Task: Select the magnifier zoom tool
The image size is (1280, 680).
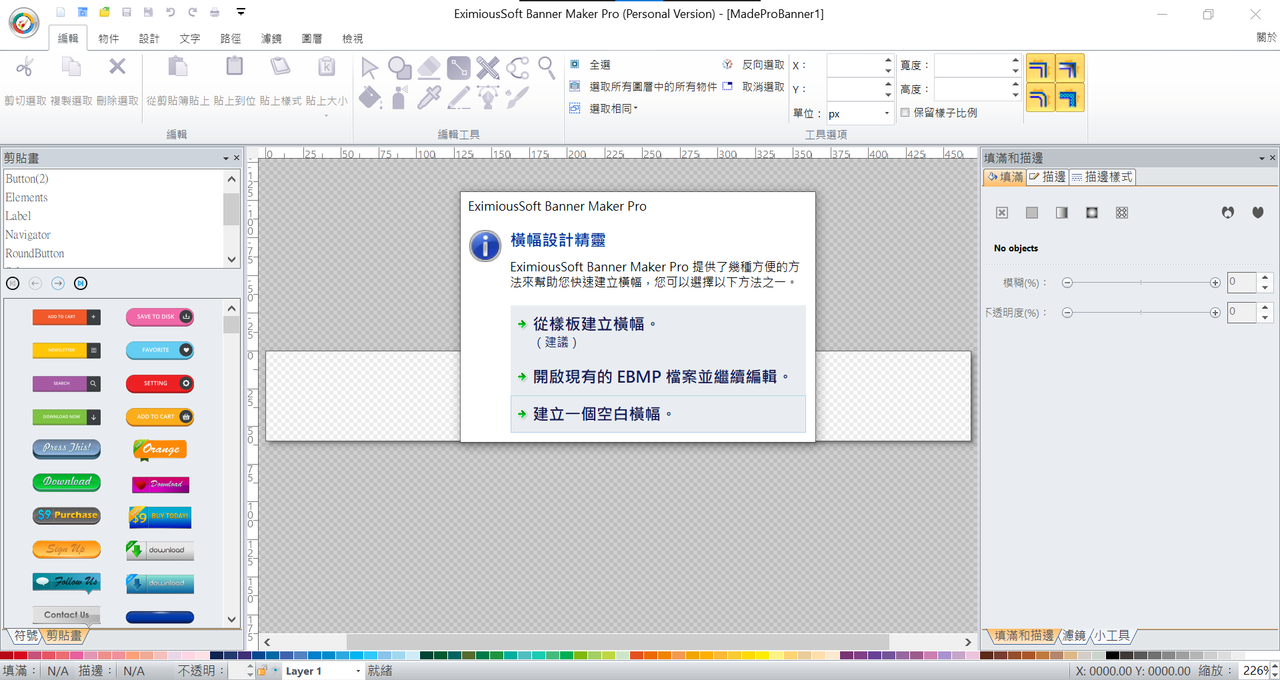Action: pyautogui.click(x=546, y=68)
